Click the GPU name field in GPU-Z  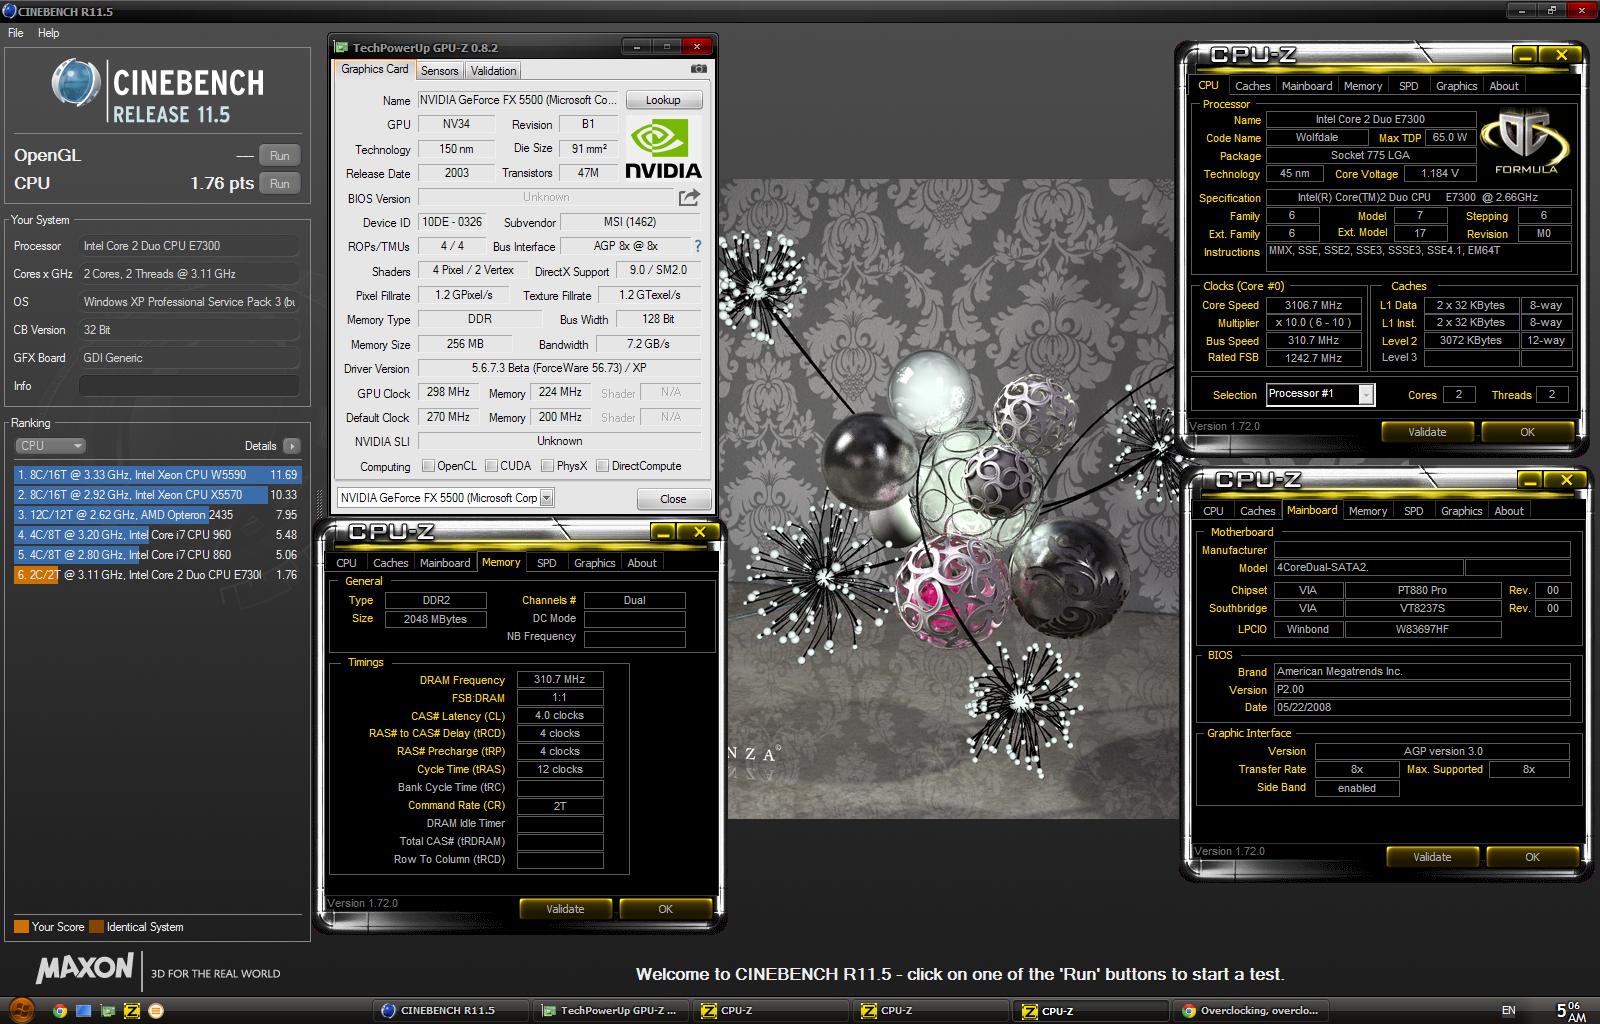click(518, 100)
